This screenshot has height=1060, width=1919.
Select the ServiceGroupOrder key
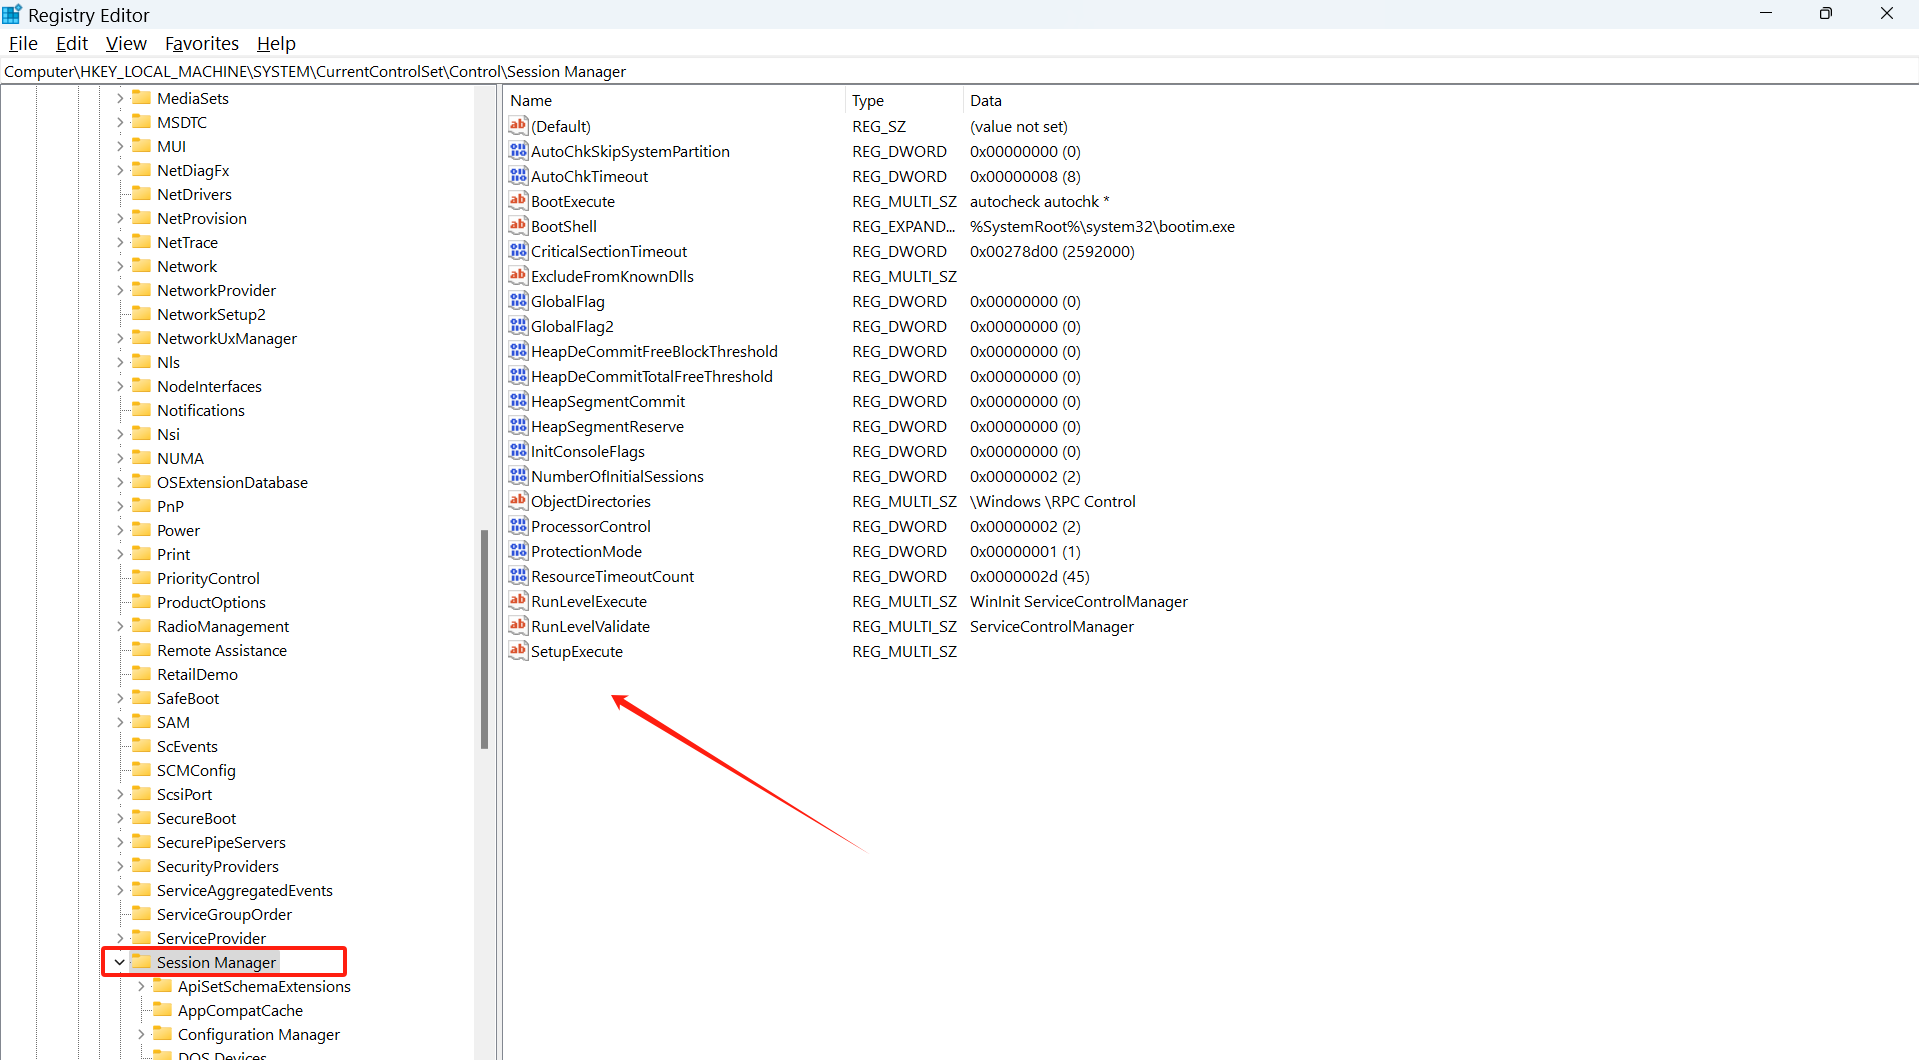224,914
